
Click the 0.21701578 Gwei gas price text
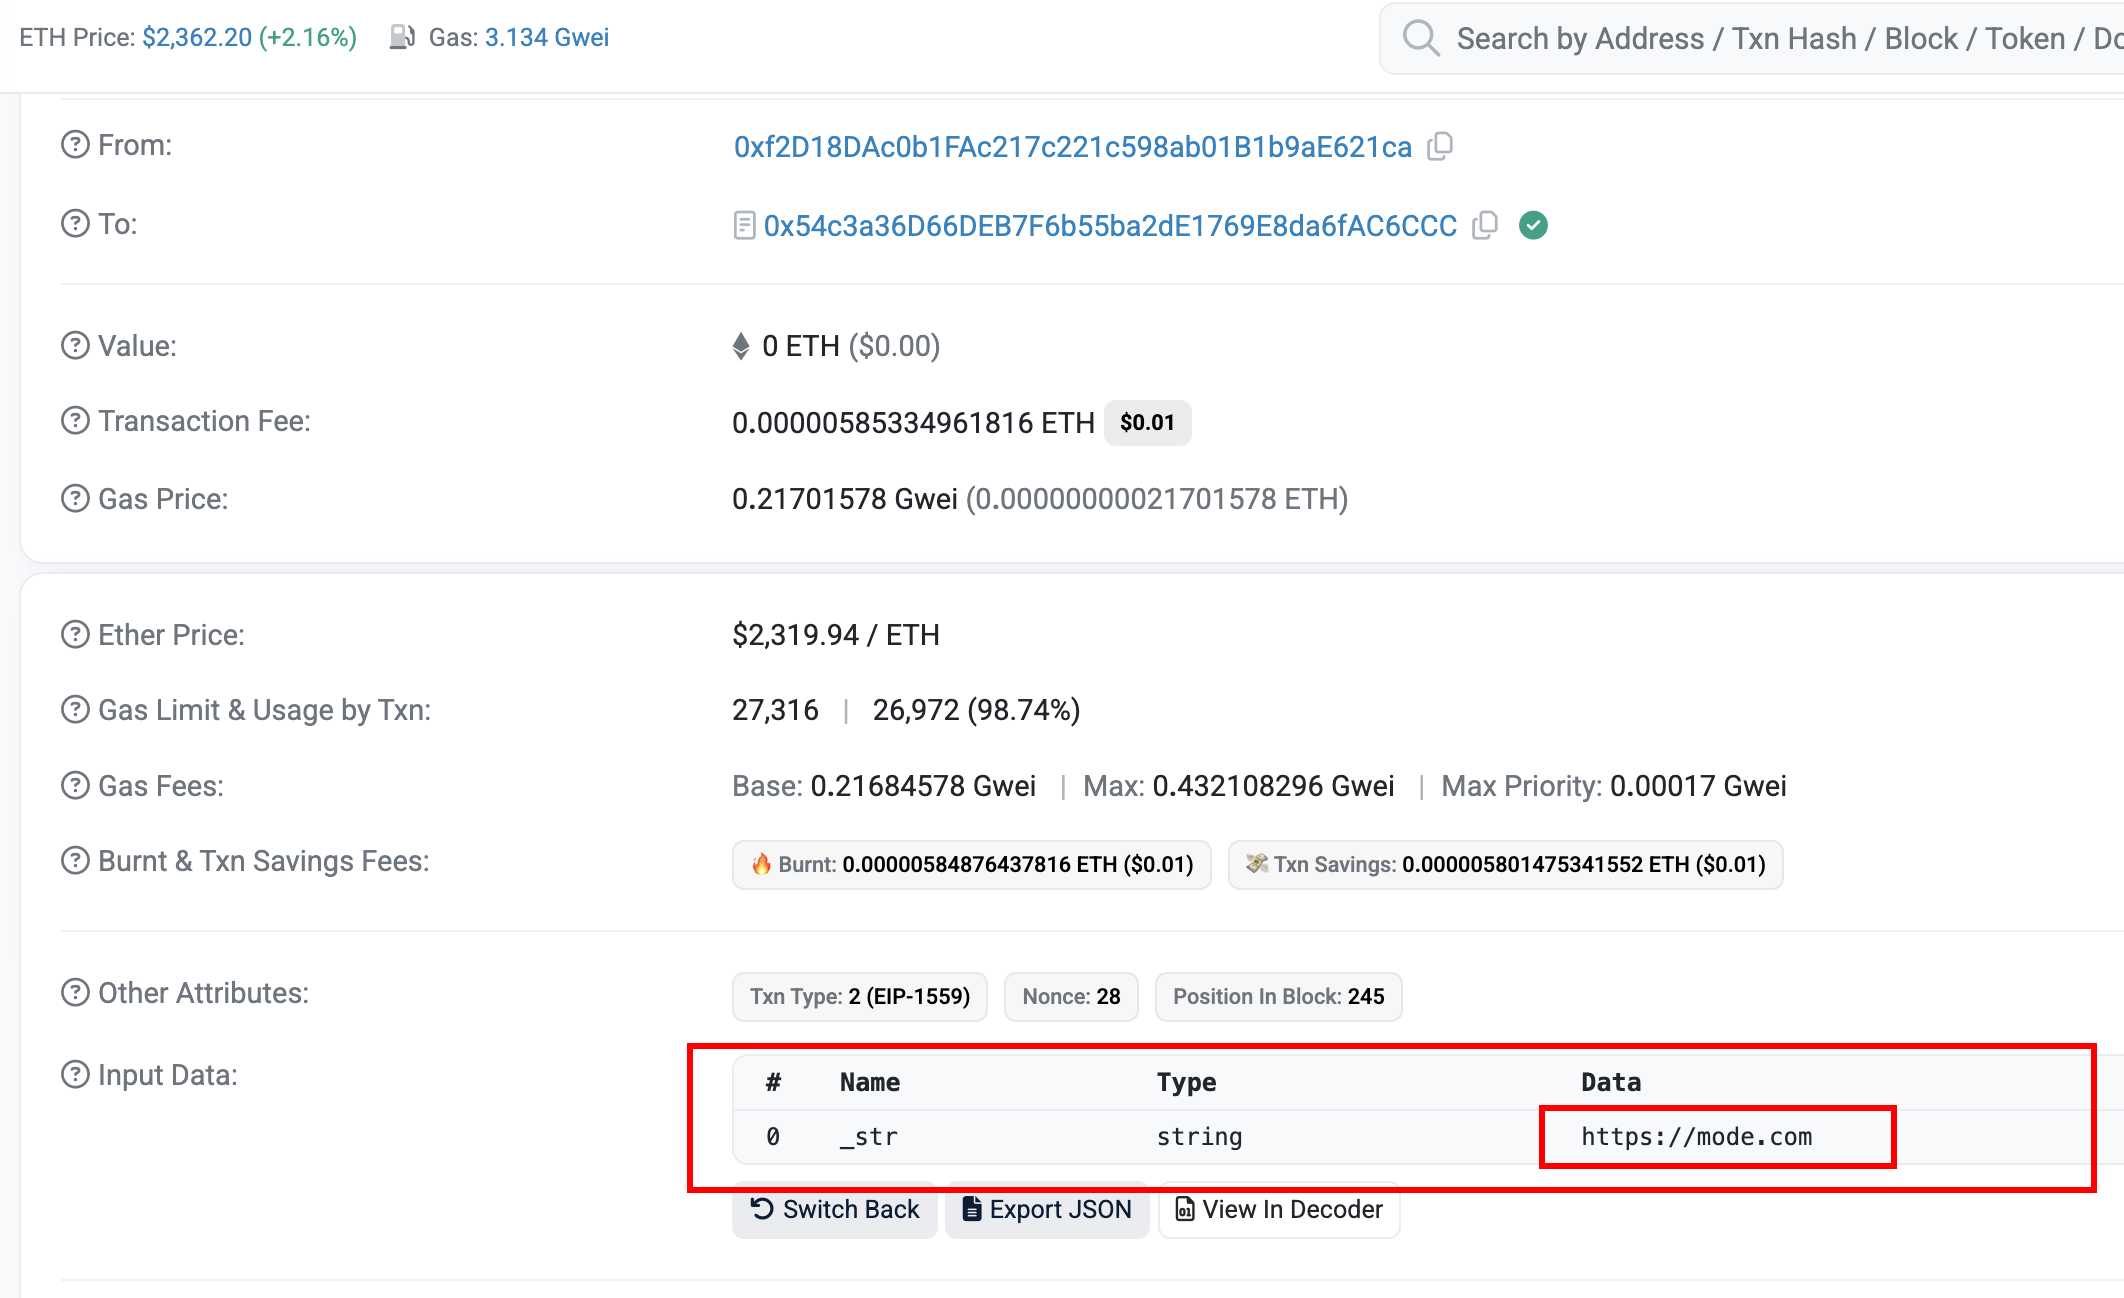pos(845,499)
